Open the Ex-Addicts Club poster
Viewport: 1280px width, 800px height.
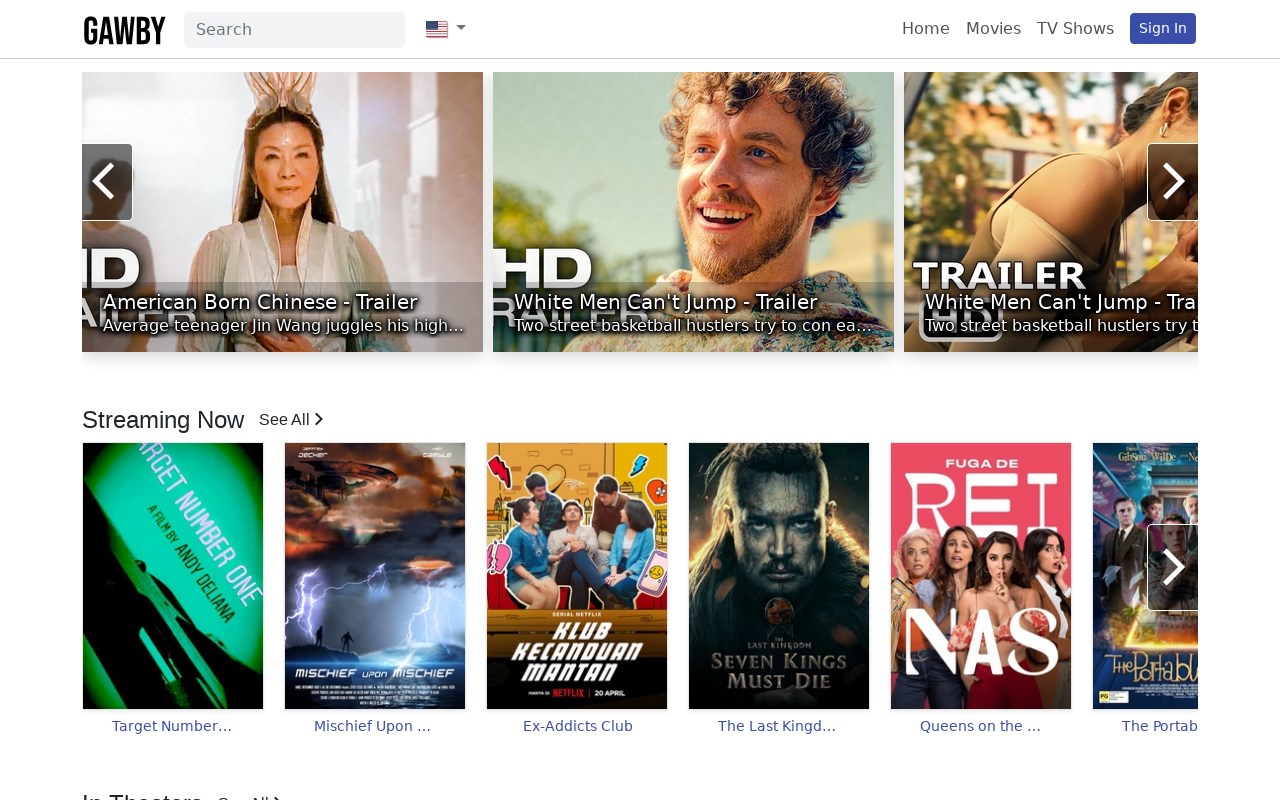click(x=577, y=576)
